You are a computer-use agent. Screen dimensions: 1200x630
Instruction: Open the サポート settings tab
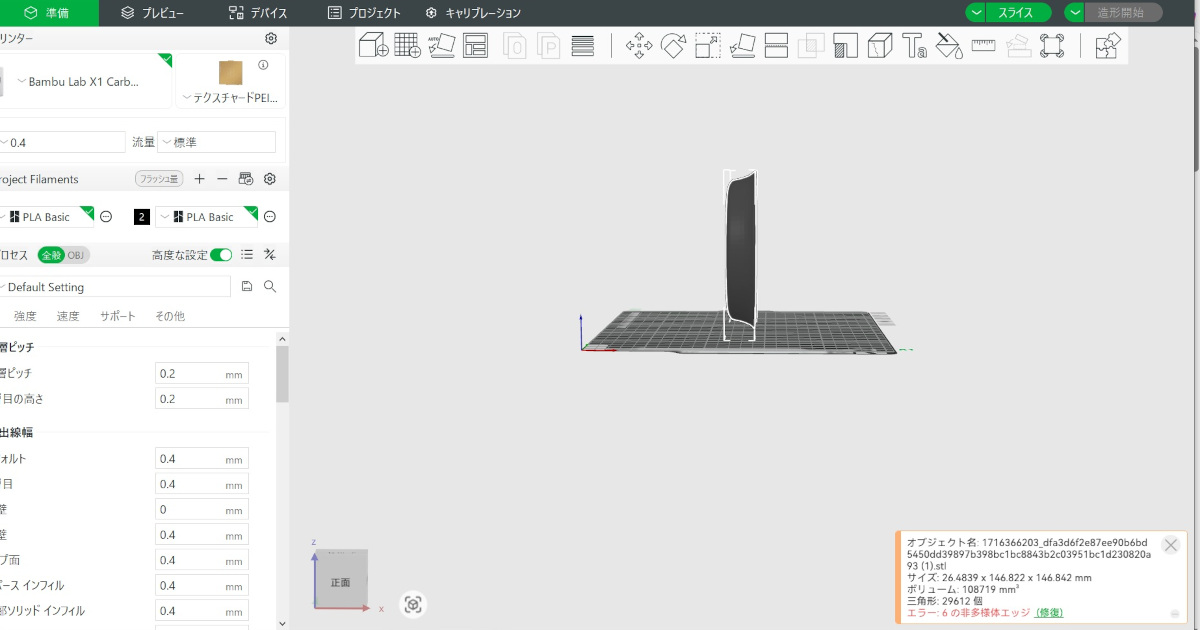coord(117,316)
